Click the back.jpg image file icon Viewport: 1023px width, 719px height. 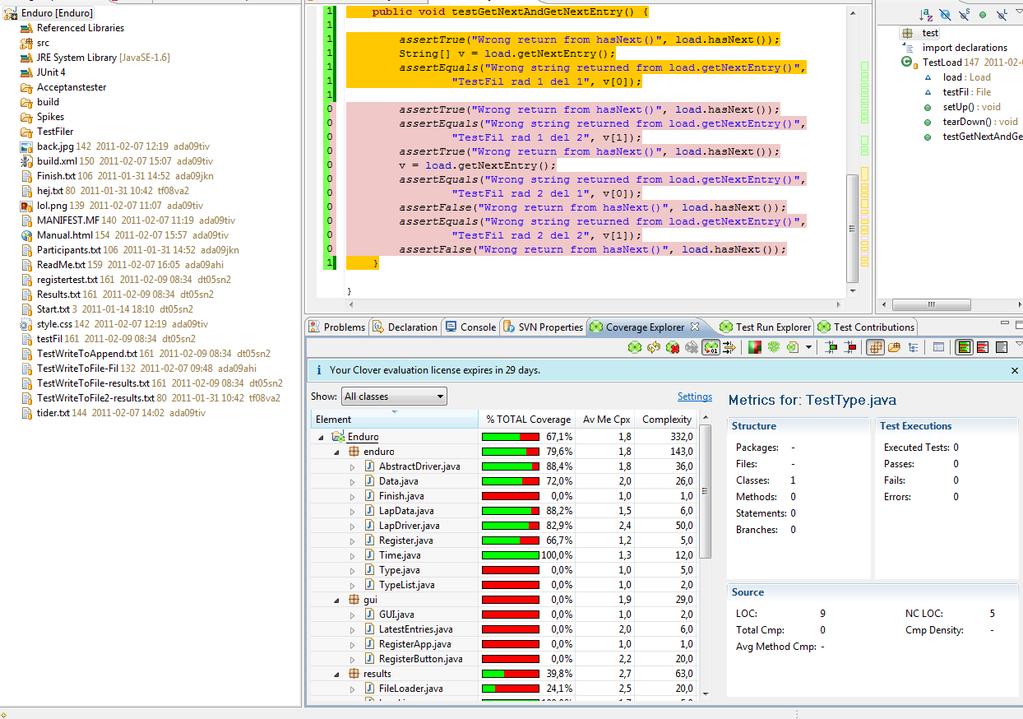tap(26, 147)
